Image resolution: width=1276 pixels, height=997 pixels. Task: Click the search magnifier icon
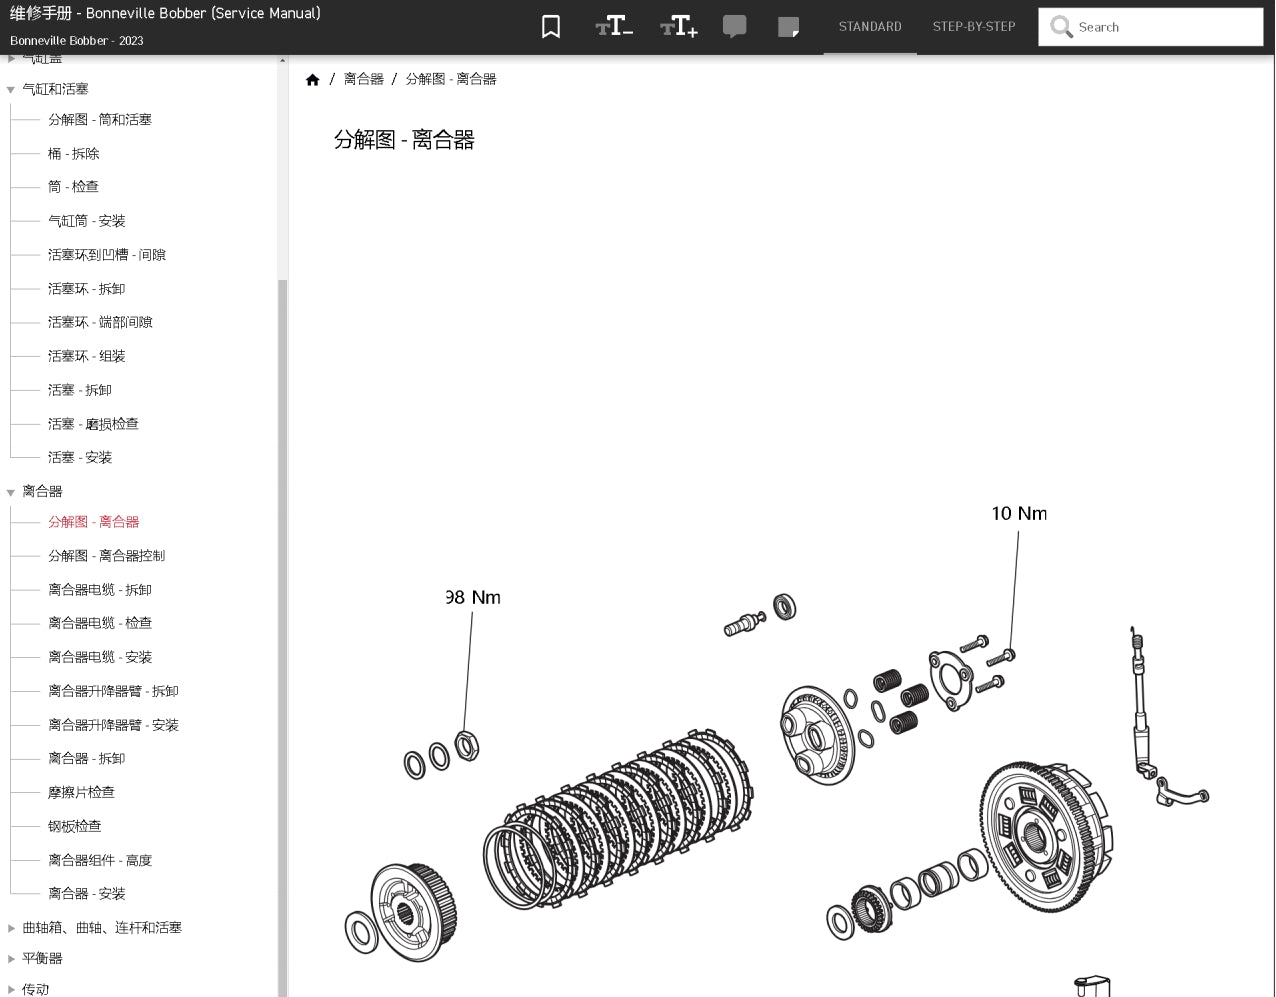[1061, 27]
